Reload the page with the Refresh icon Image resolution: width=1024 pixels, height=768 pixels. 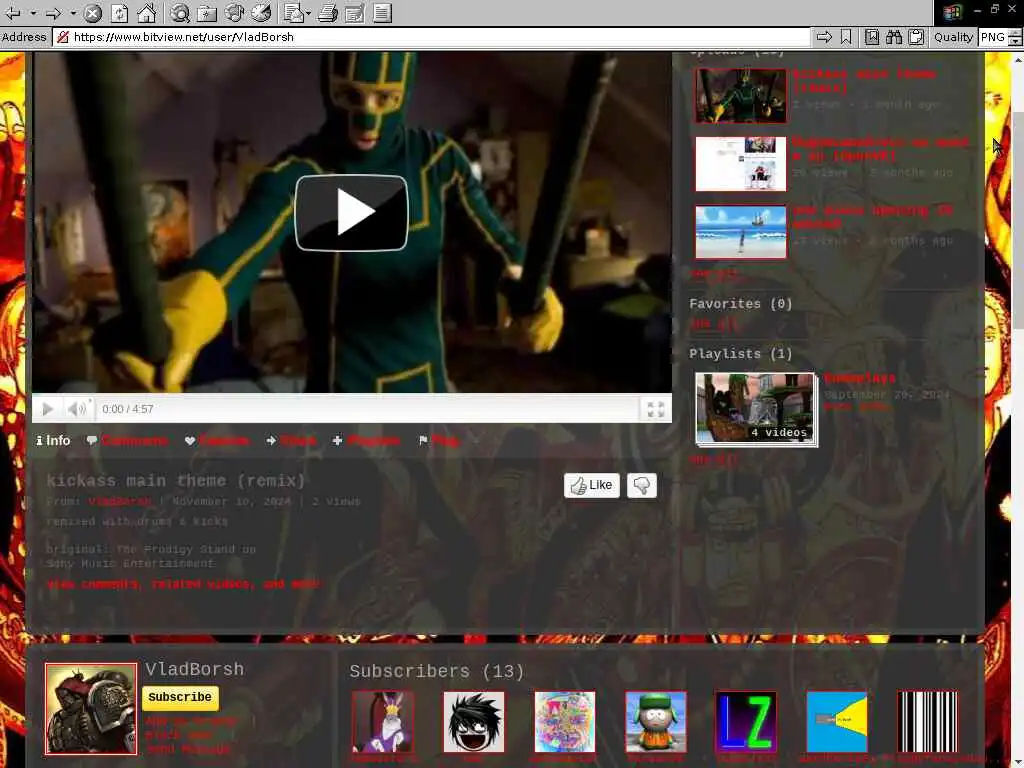(120, 12)
